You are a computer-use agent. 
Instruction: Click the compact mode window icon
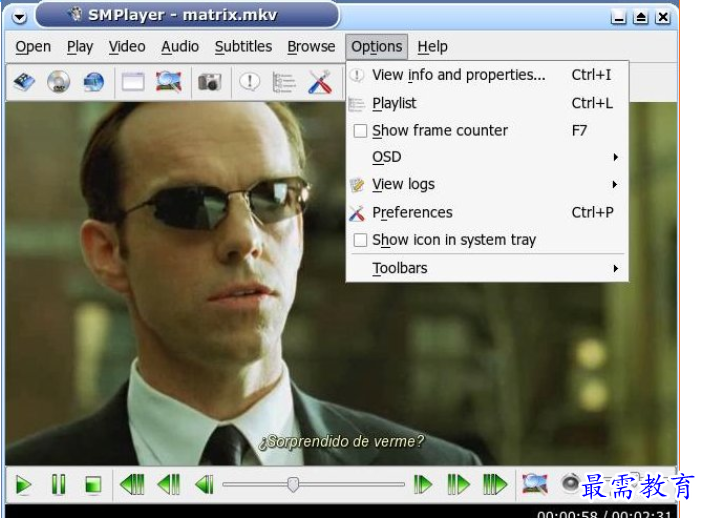pyautogui.click(x=133, y=82)
